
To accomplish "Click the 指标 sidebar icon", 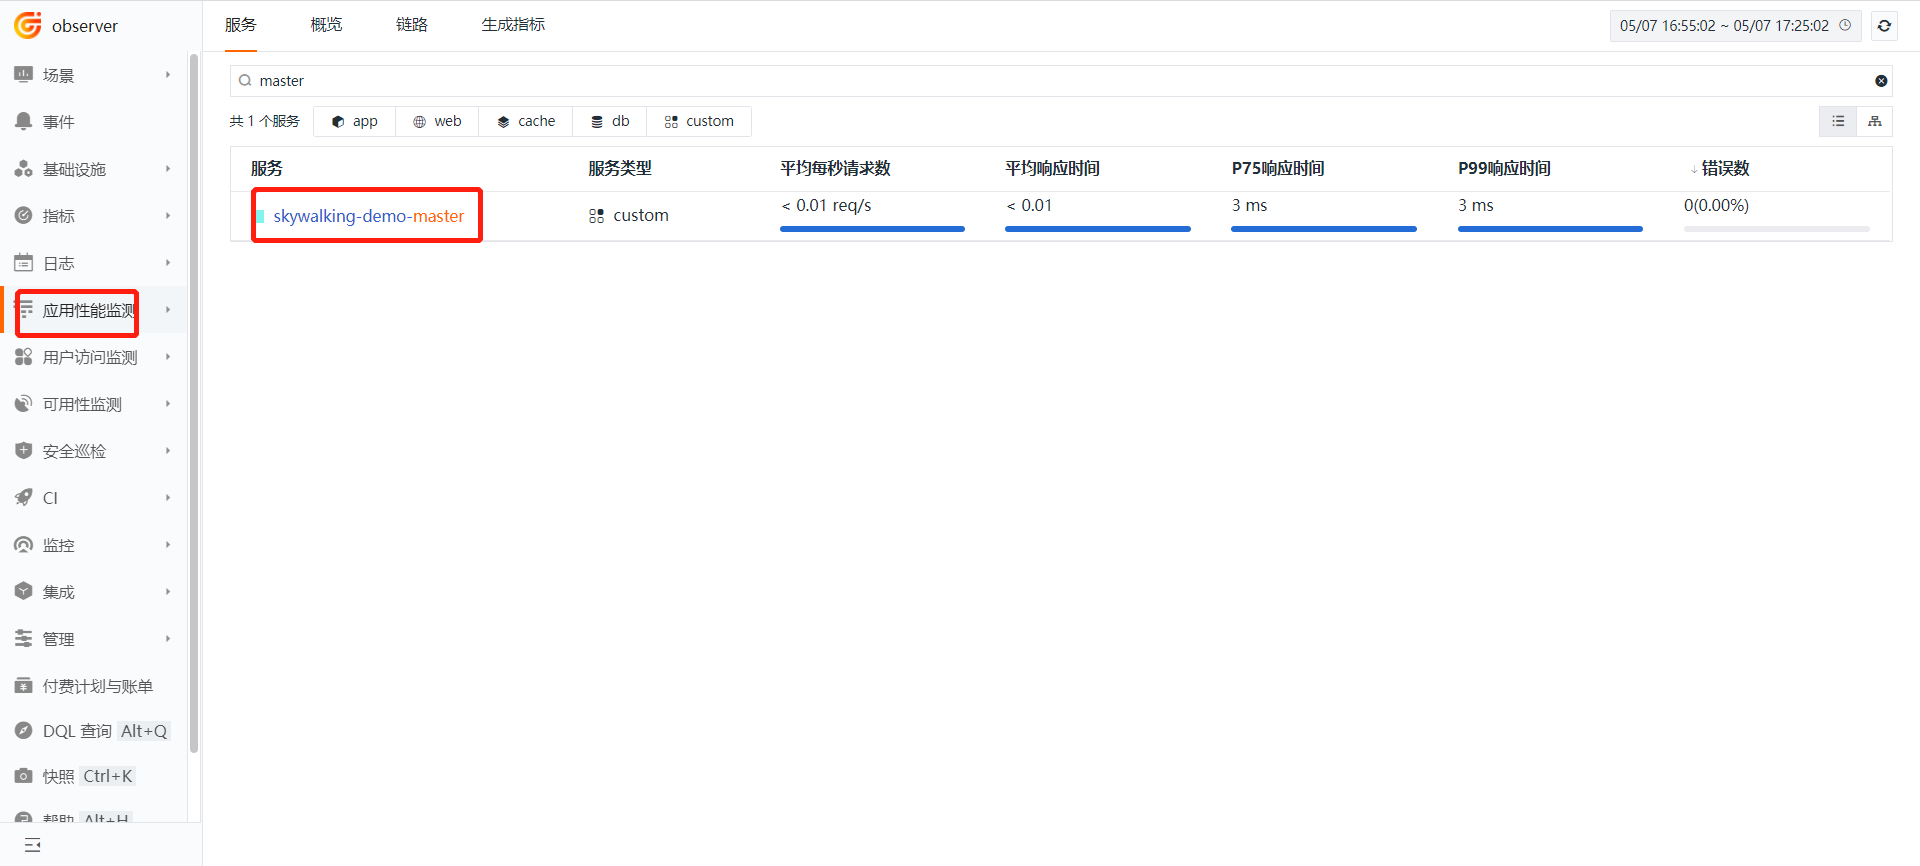I will point(24,215).
